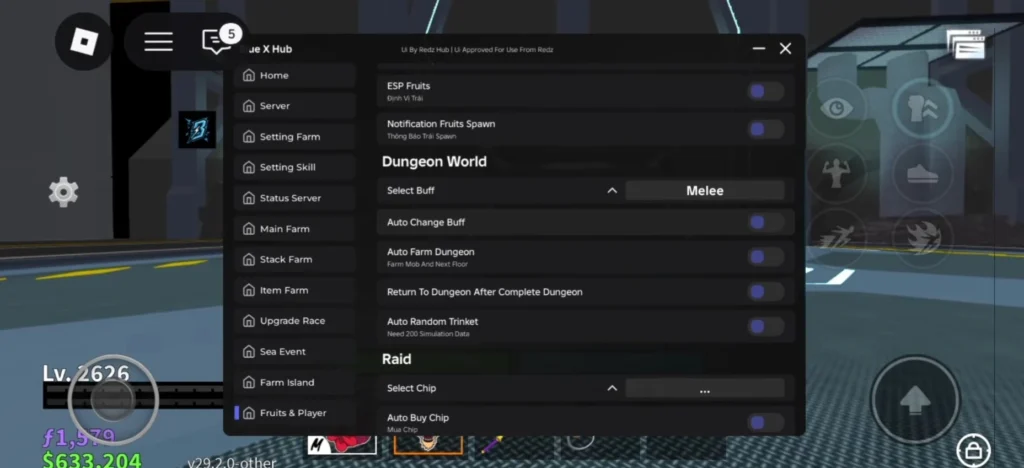Enable the ESP Fruits toggle
This screenshot has height=468, width=1024.
[x=766, y=91]
